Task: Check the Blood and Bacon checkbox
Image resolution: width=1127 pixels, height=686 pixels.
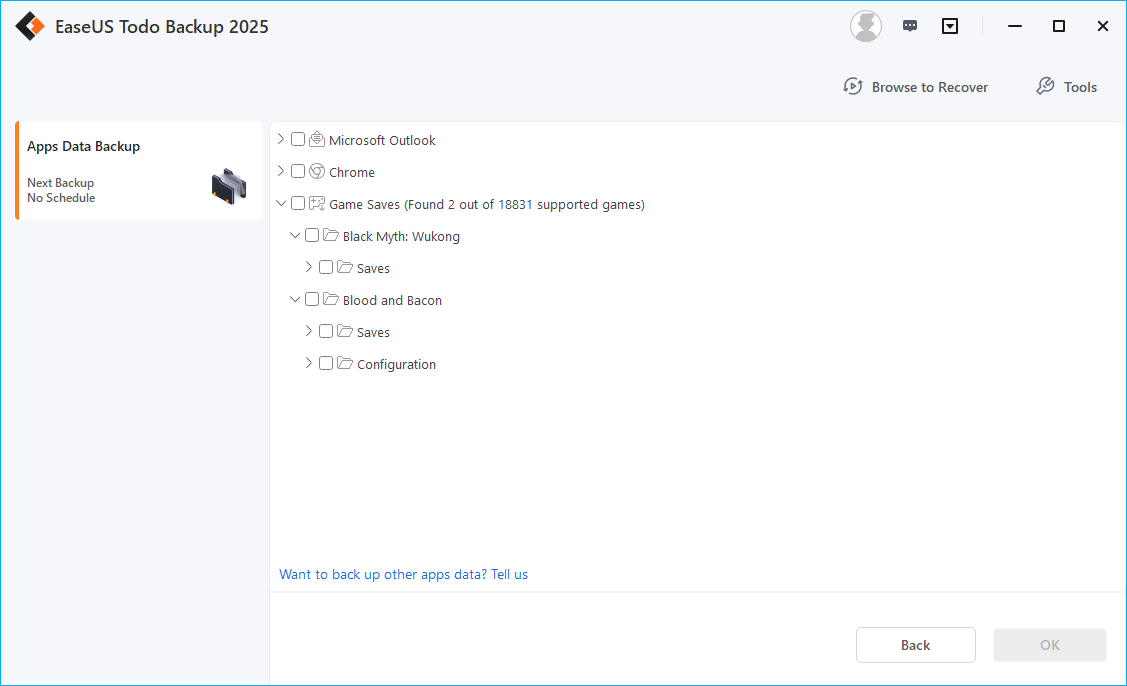Action: [312, 299]
